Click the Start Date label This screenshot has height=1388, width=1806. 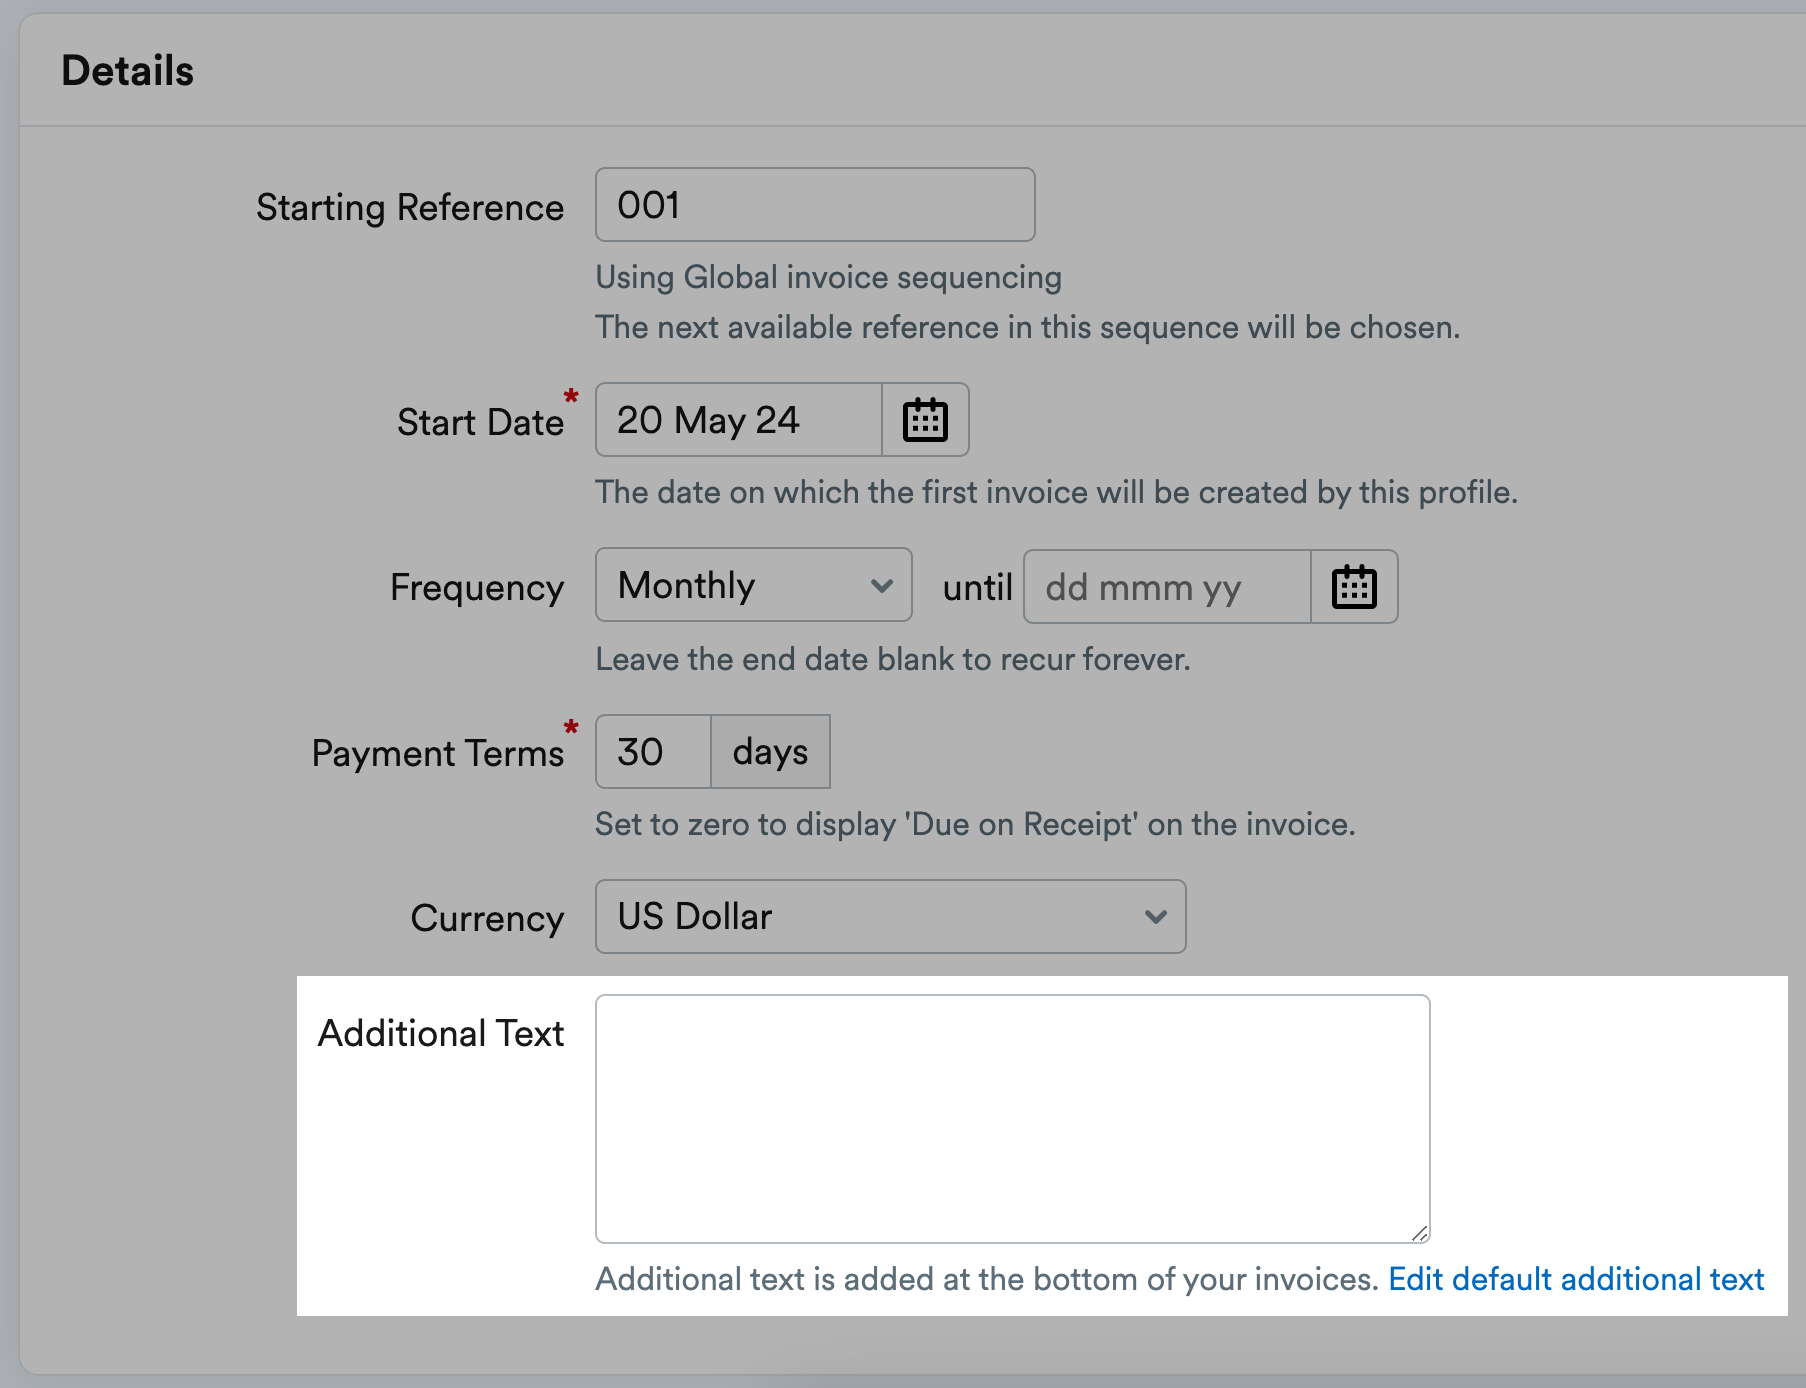[x=480, y=422]
